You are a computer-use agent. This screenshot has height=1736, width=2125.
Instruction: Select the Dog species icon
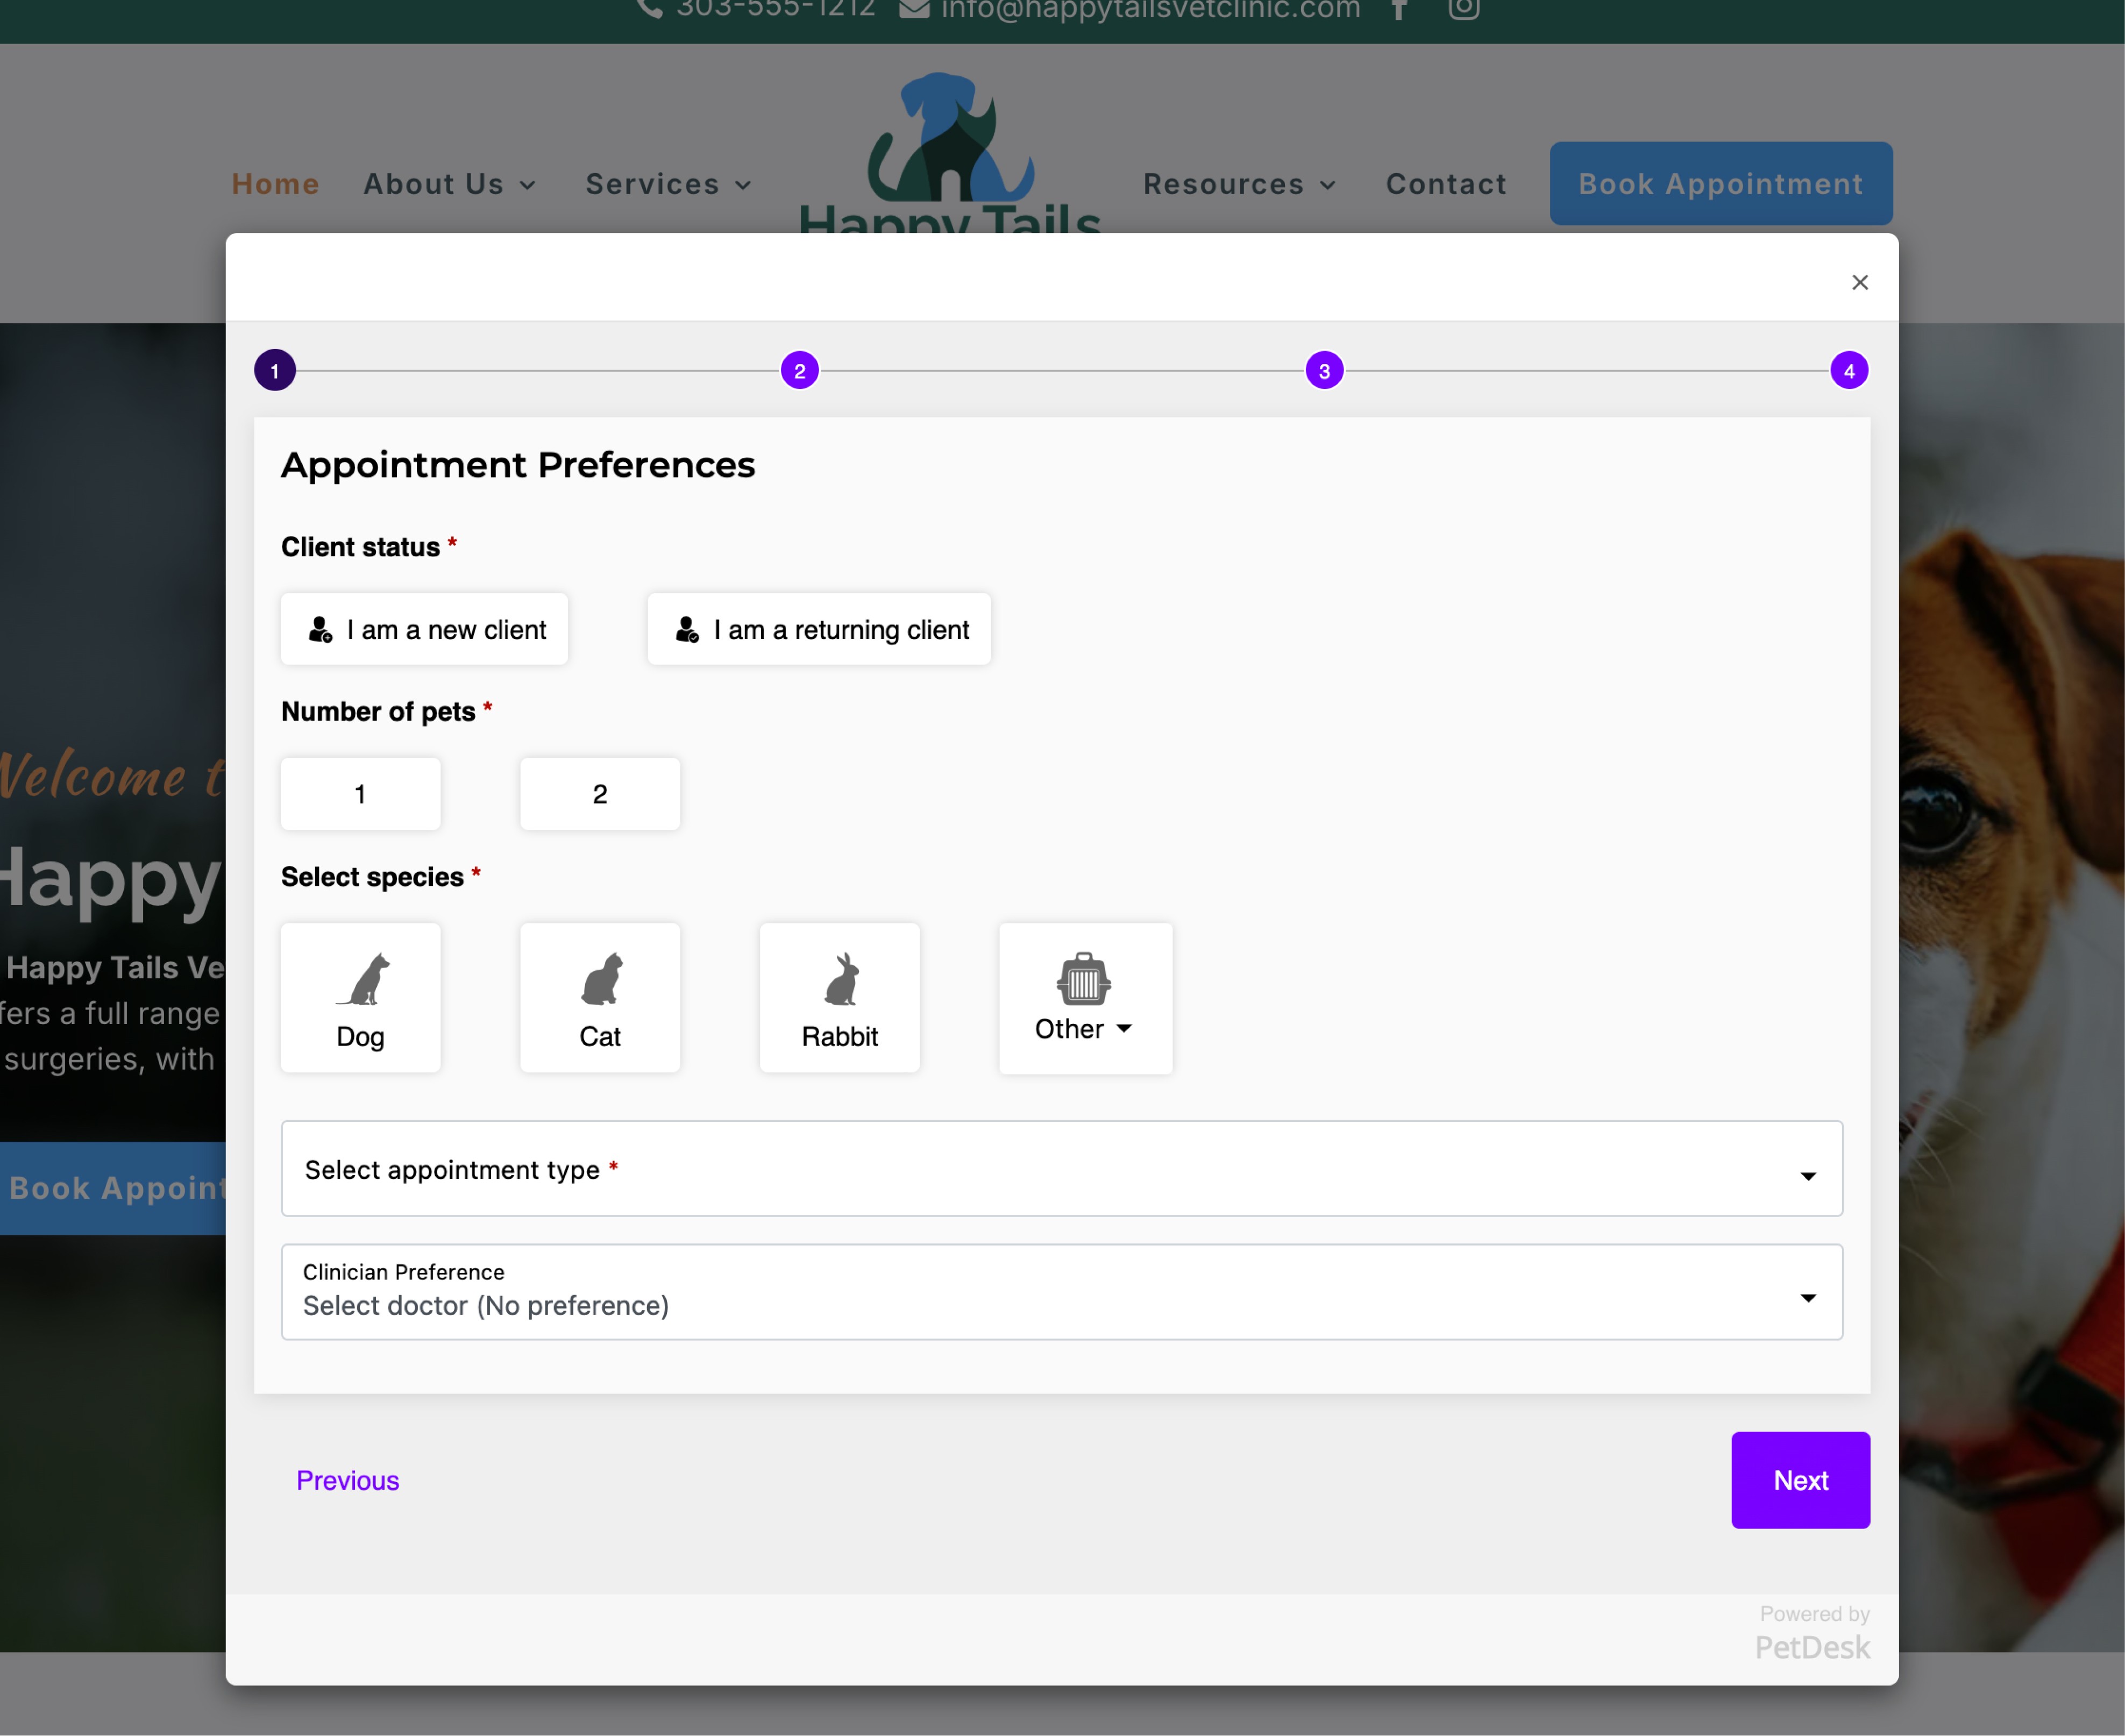point(362,979)
